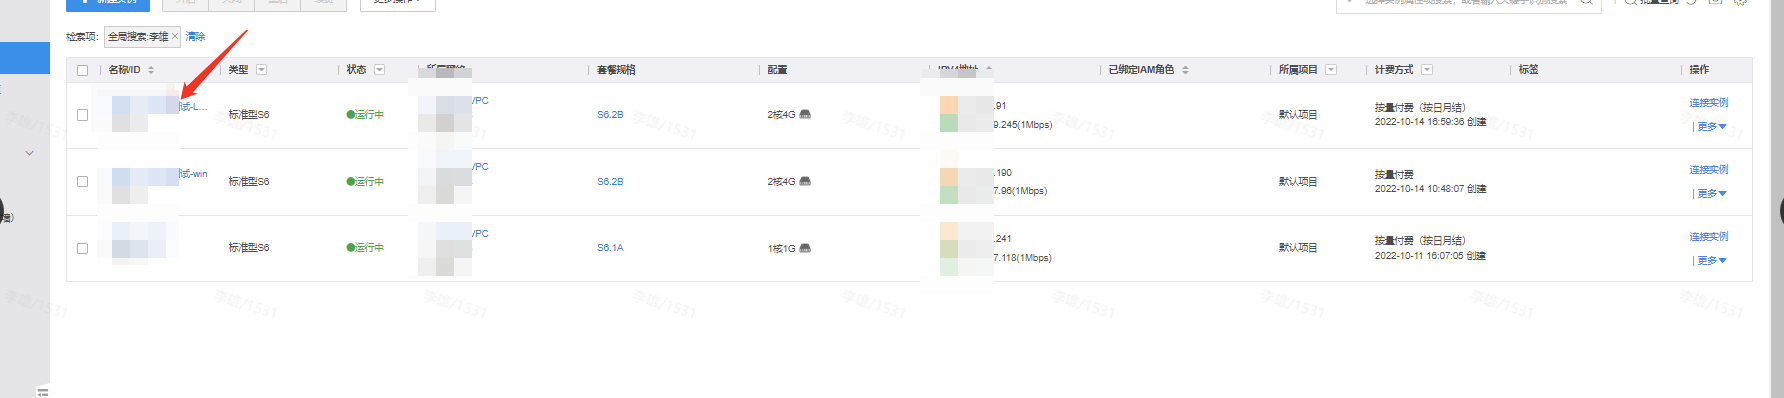Open the 计费方式 filter dropdown
The width and height of the screenshot is (1784, 398).
pyautogui.click(x=1427, y=70)
